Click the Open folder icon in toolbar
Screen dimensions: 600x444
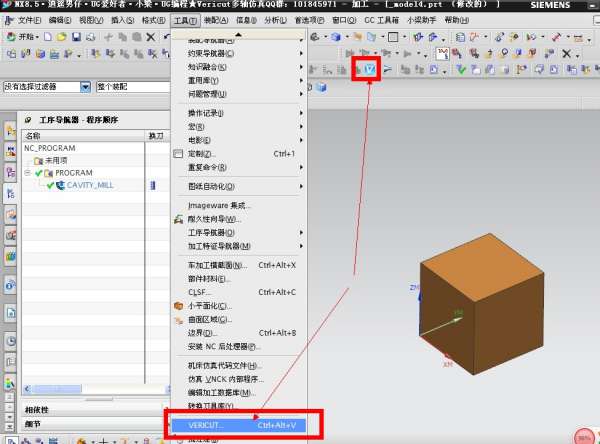62,37
